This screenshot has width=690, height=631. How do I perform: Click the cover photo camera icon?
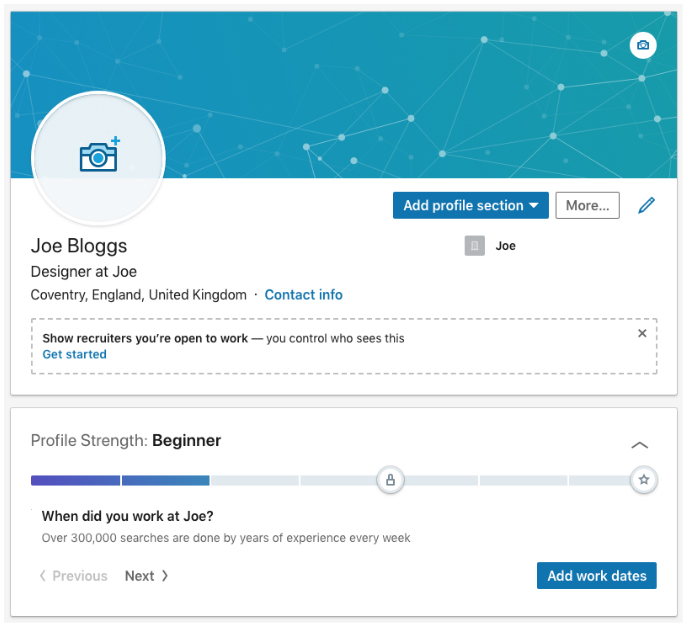pyautogui.click(x=643, y=45)
